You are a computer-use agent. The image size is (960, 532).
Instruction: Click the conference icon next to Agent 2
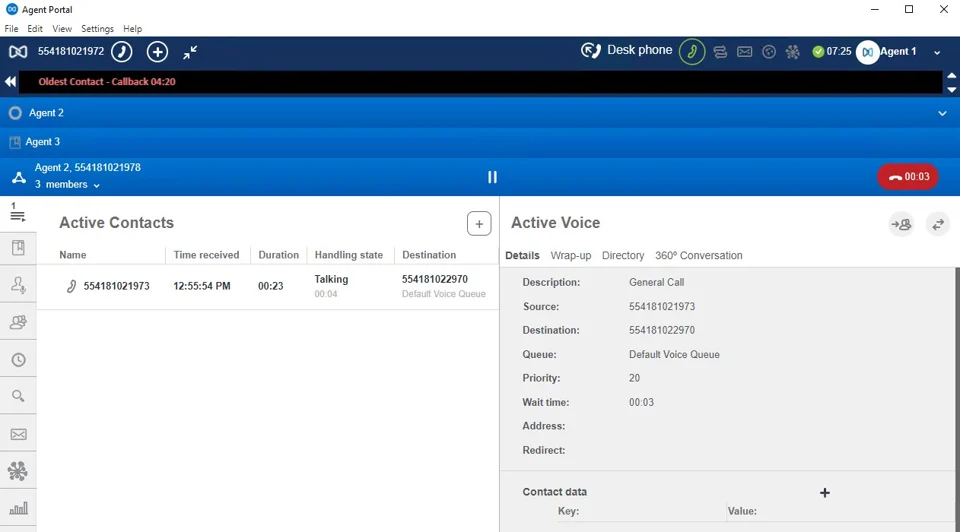click(x=19, y=178)
